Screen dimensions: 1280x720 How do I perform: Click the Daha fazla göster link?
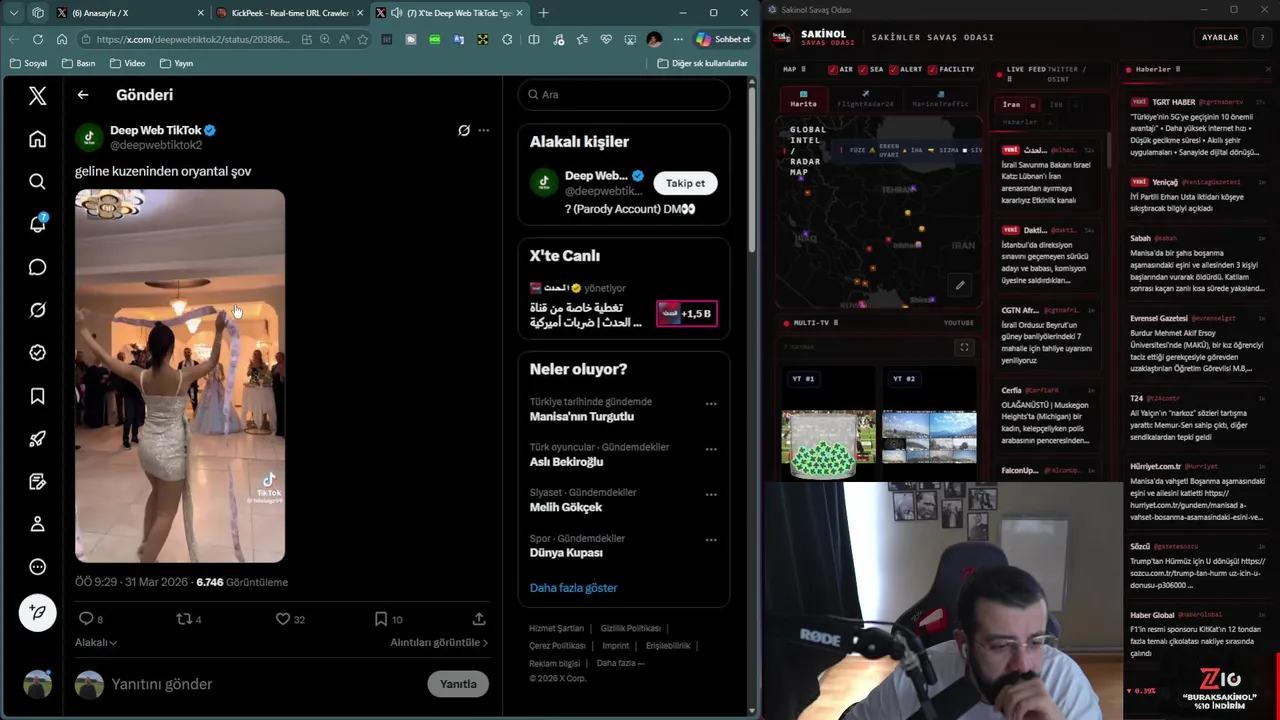pyautogui.click(x=573, y=588)
